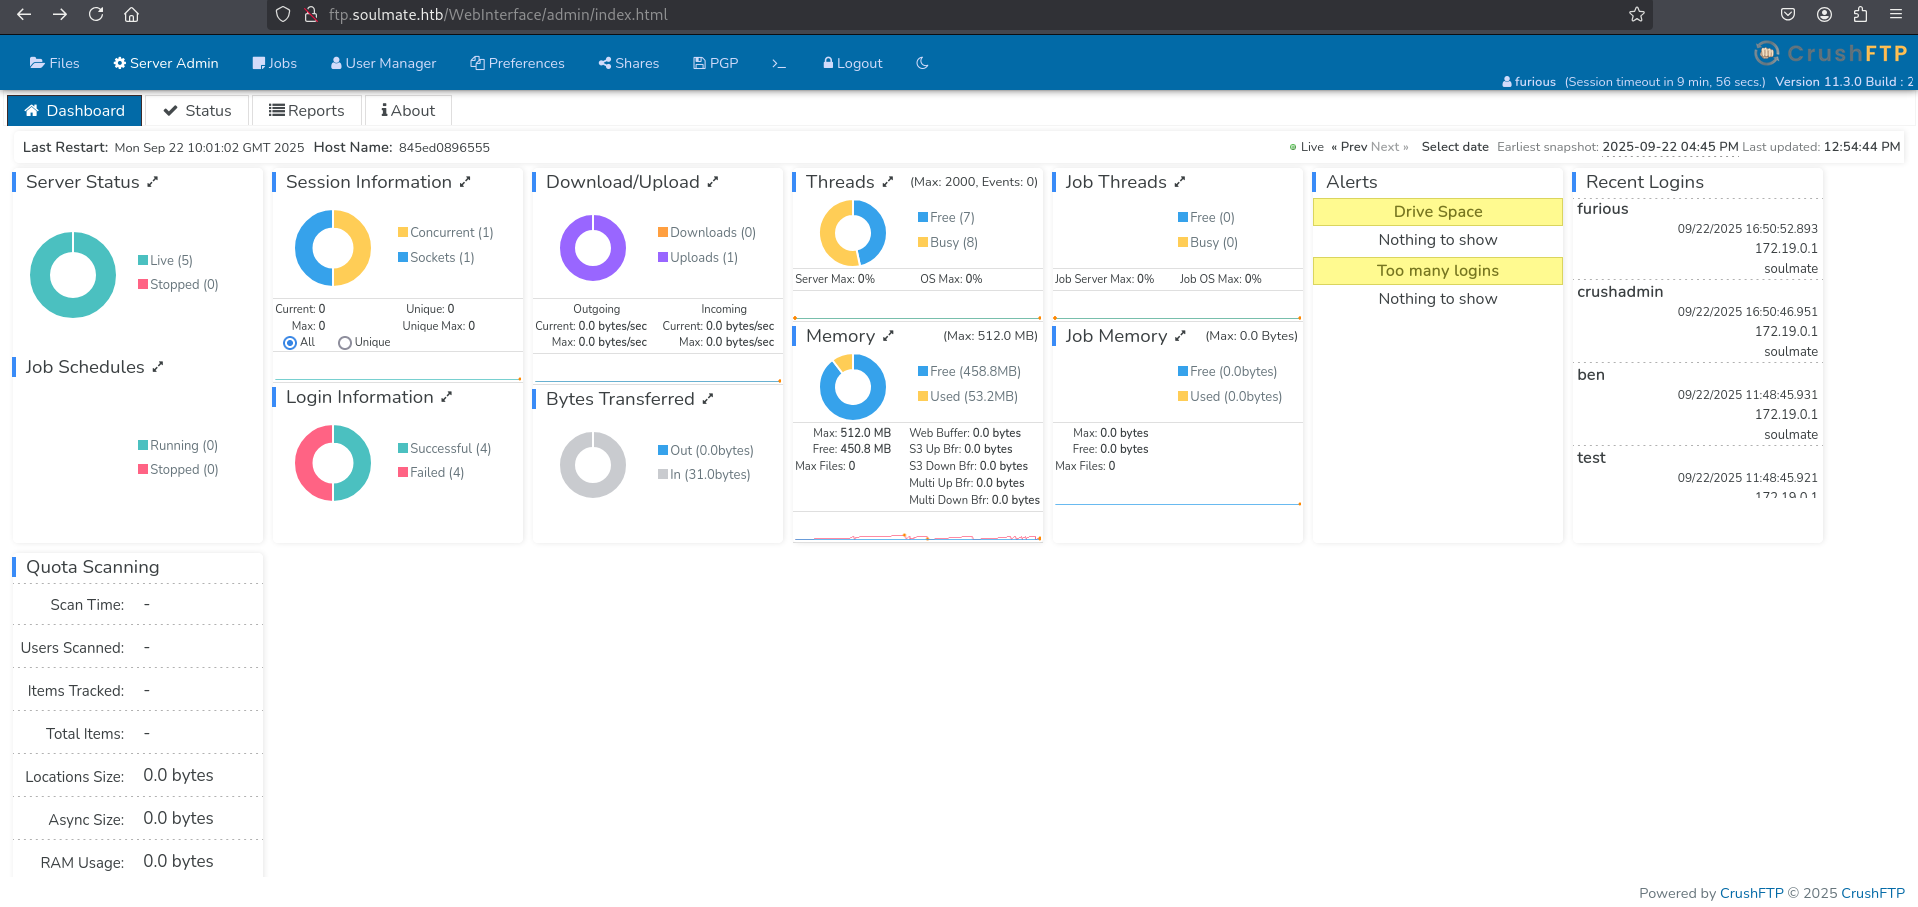This screenshot has width=1918, height=907.
Task: Expand the Bytes Transferred panel
Action: 708,399
